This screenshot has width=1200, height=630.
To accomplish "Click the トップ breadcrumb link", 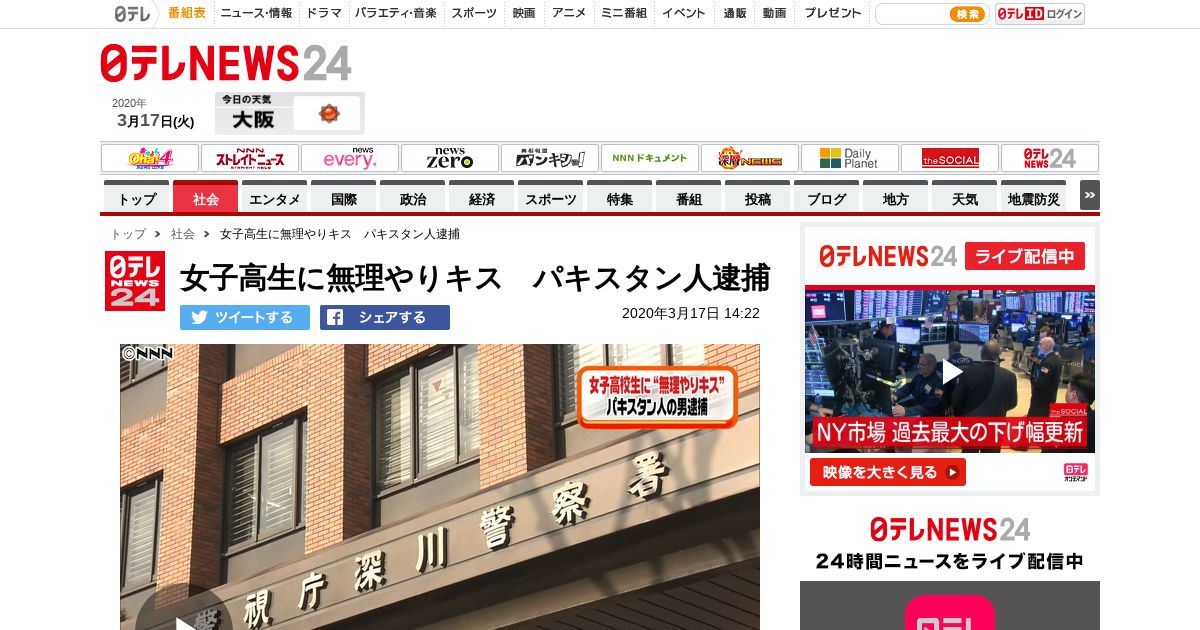I will point(128,234).
